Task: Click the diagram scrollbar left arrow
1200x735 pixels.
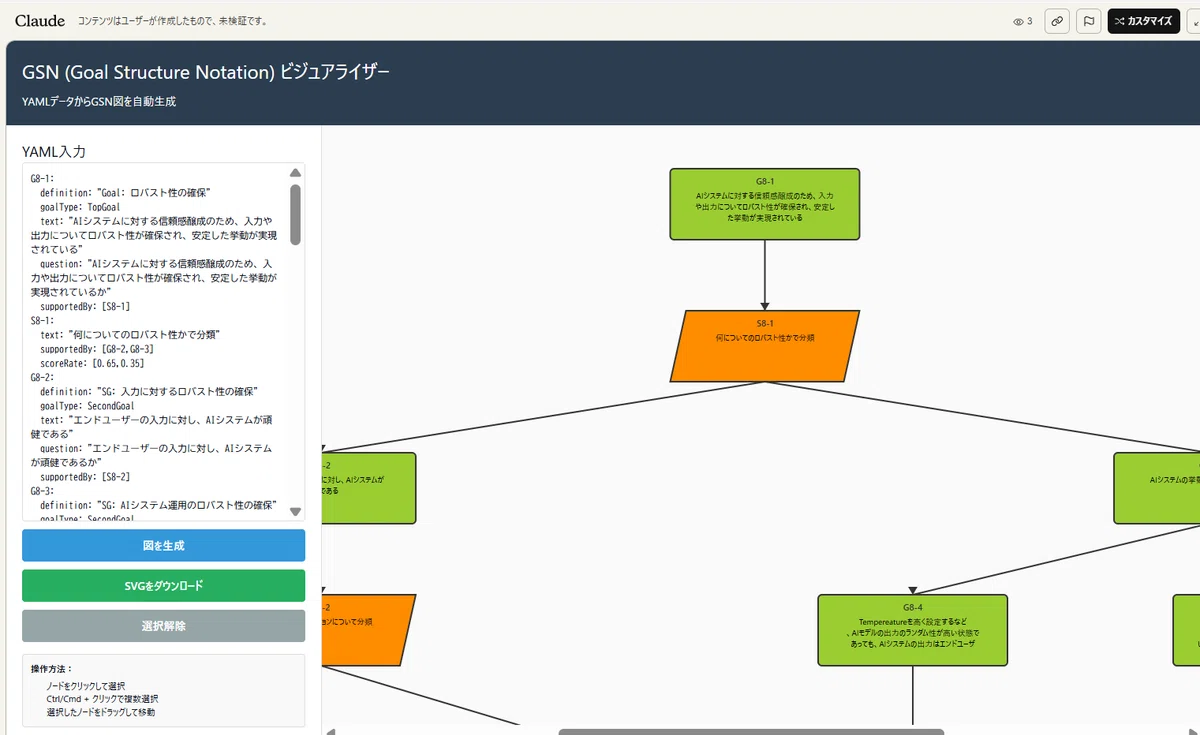Action: click(331, 731)
